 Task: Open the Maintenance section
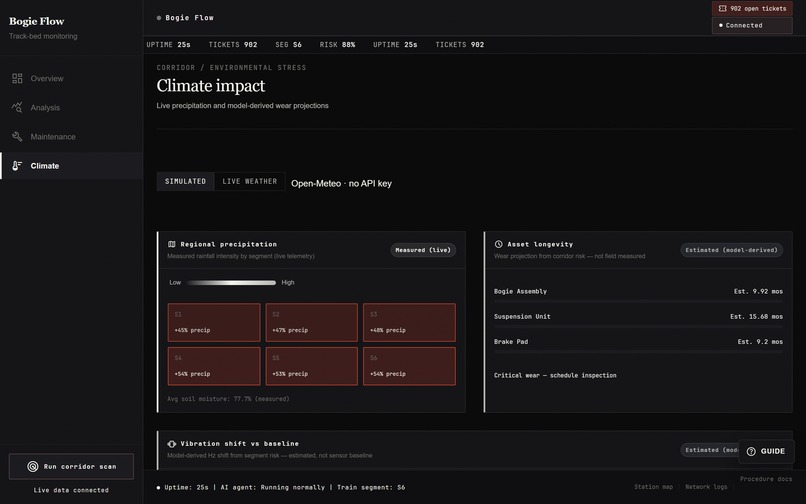(71, 137)
